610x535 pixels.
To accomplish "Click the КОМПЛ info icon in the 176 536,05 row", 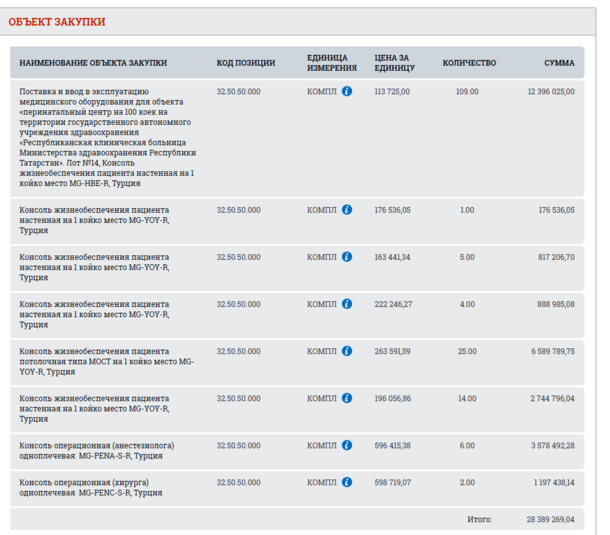I will (347, 210).
